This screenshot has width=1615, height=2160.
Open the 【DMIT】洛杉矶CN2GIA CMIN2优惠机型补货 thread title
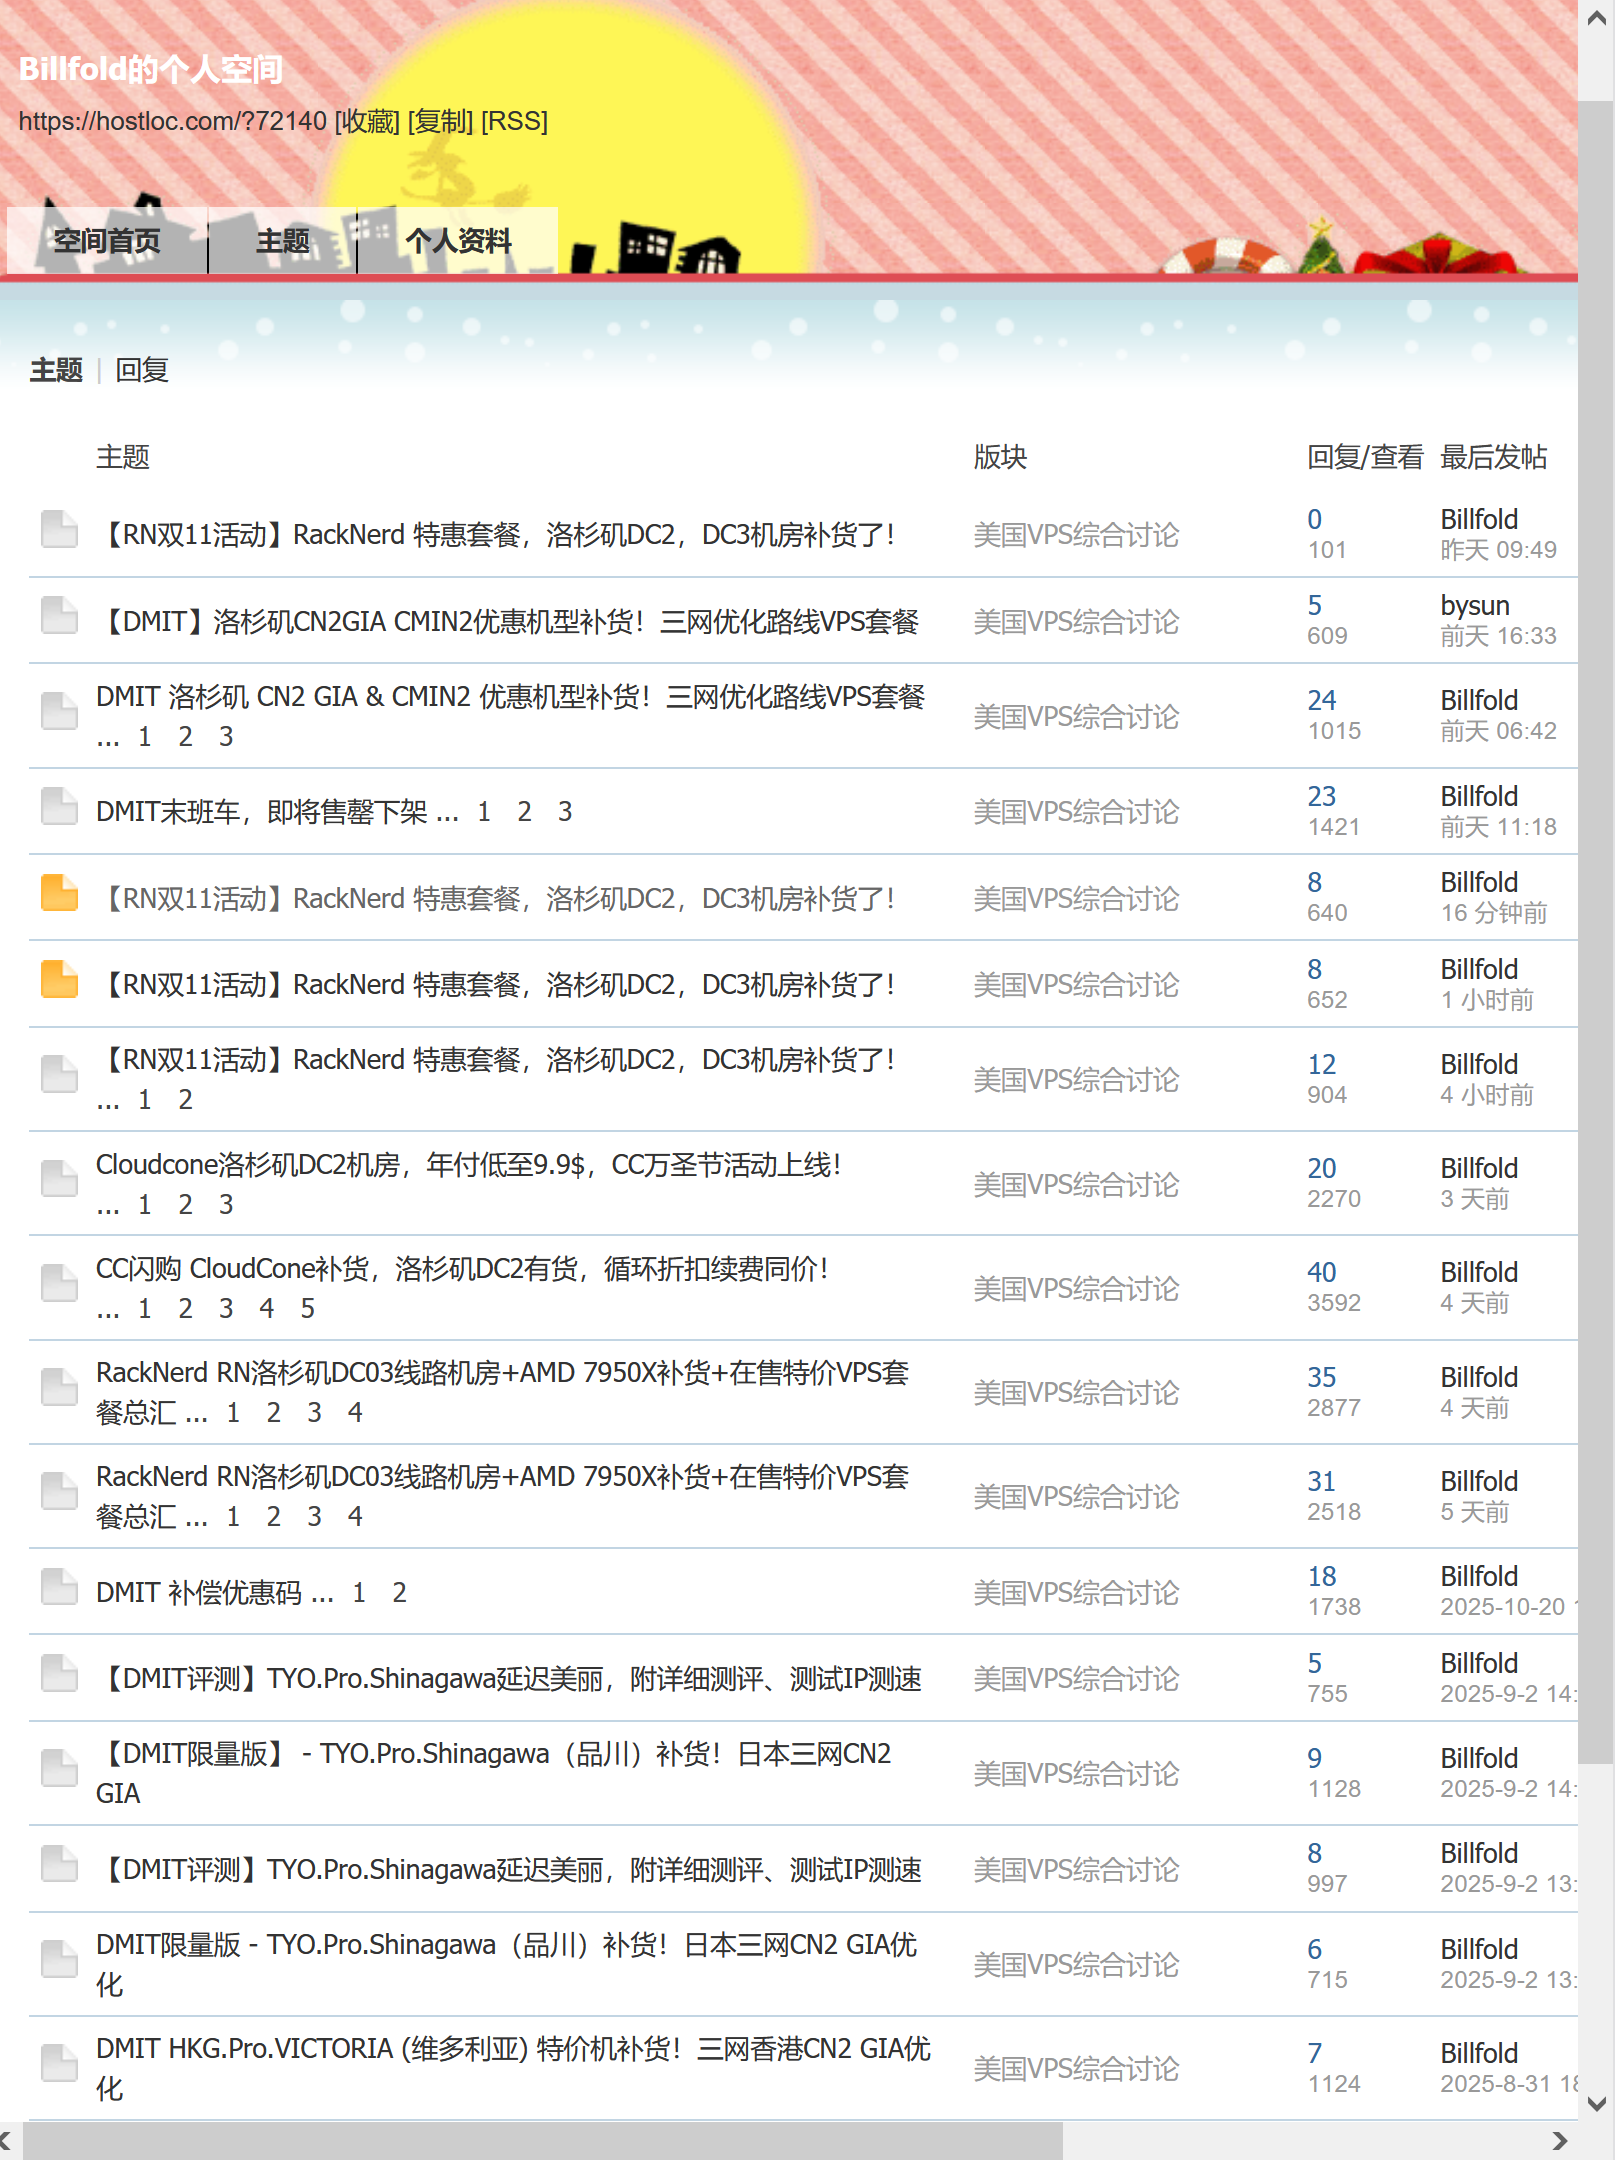(x=508, y=622)
